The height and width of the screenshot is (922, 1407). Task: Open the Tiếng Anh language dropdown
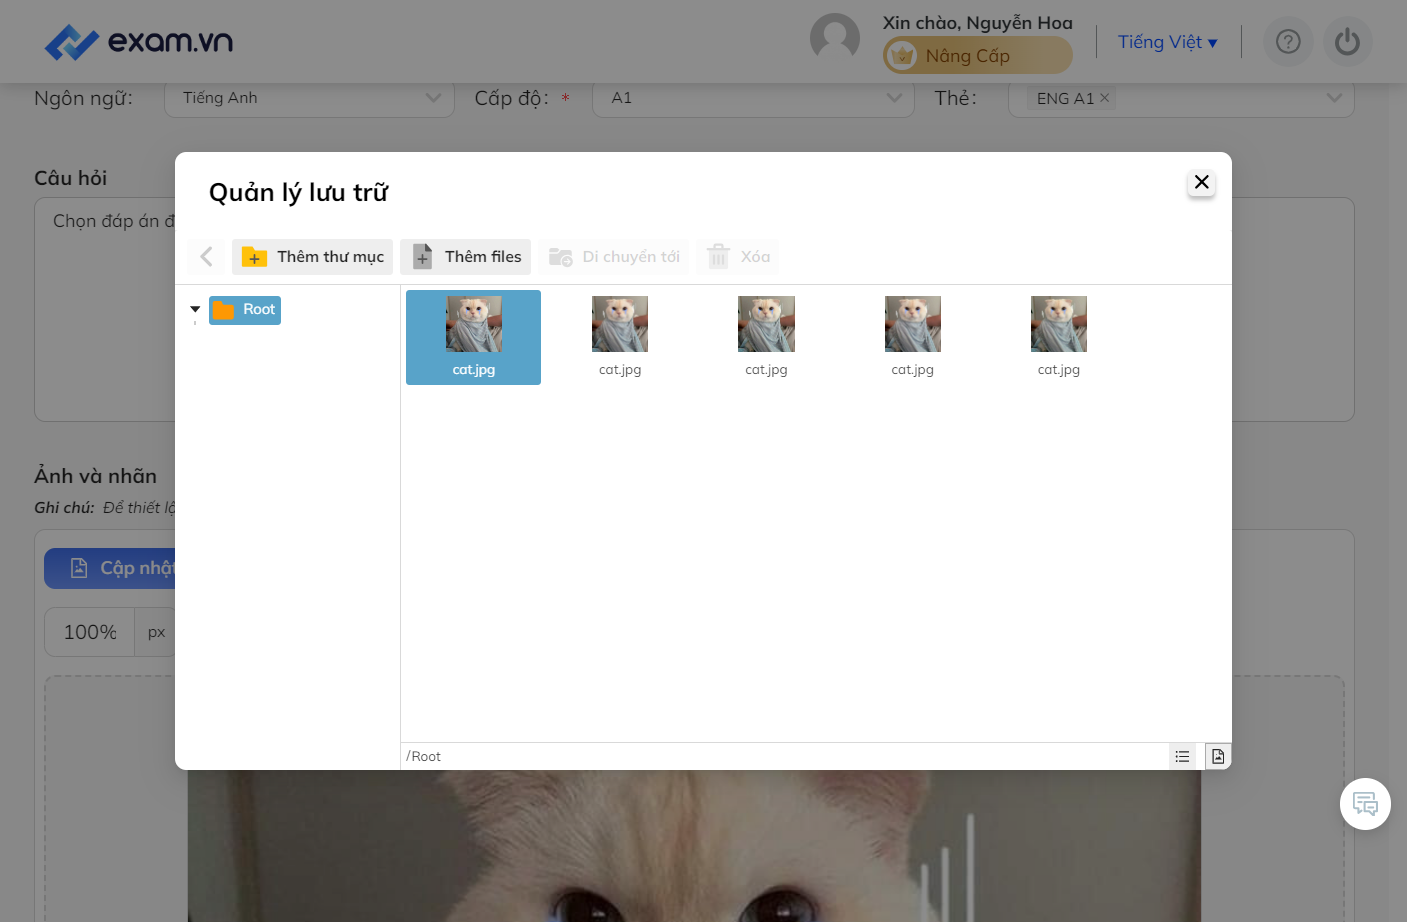point(309,98)
